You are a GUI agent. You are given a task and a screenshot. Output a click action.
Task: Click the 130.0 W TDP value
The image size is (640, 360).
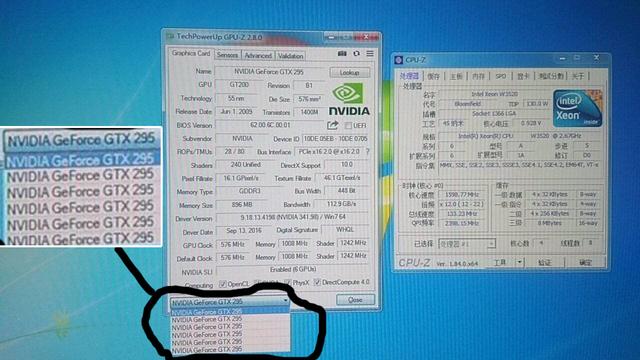537,104
